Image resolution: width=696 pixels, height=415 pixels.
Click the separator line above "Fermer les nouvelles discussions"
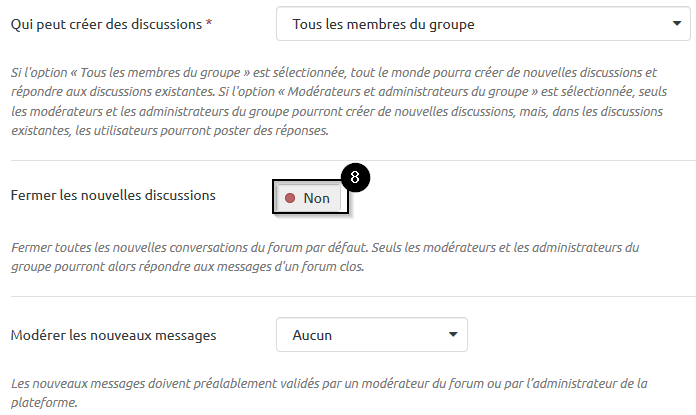(x=352, y=160)
